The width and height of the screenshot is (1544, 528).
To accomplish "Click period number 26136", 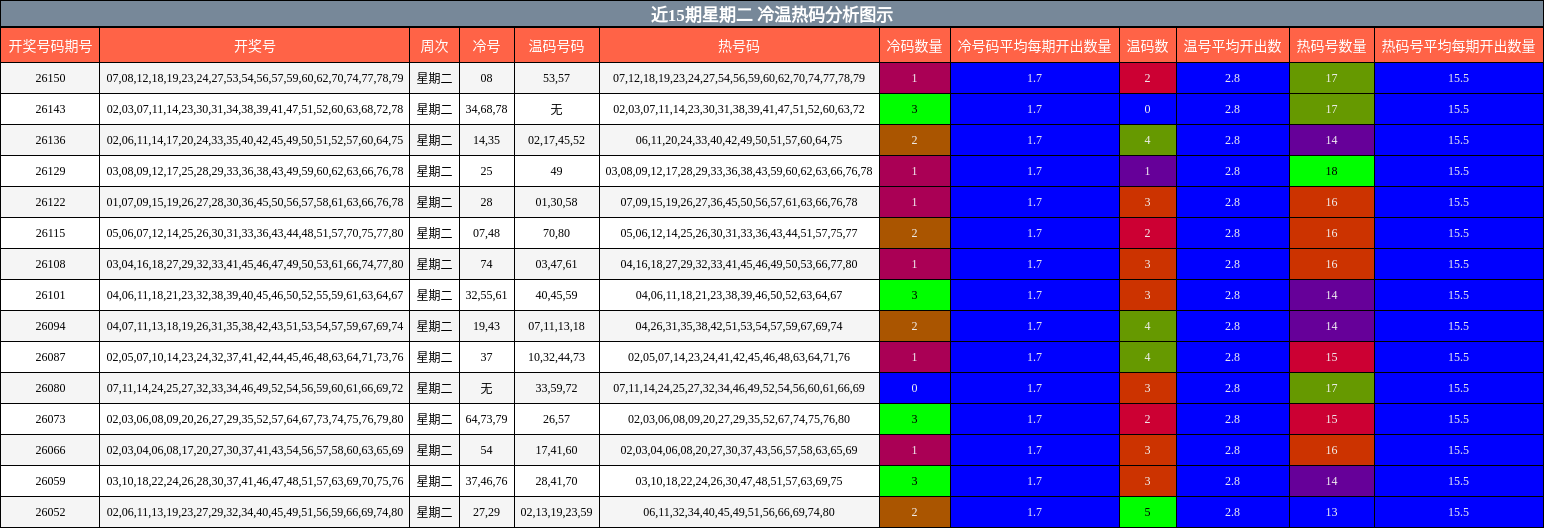I will (x=50, y=140).
